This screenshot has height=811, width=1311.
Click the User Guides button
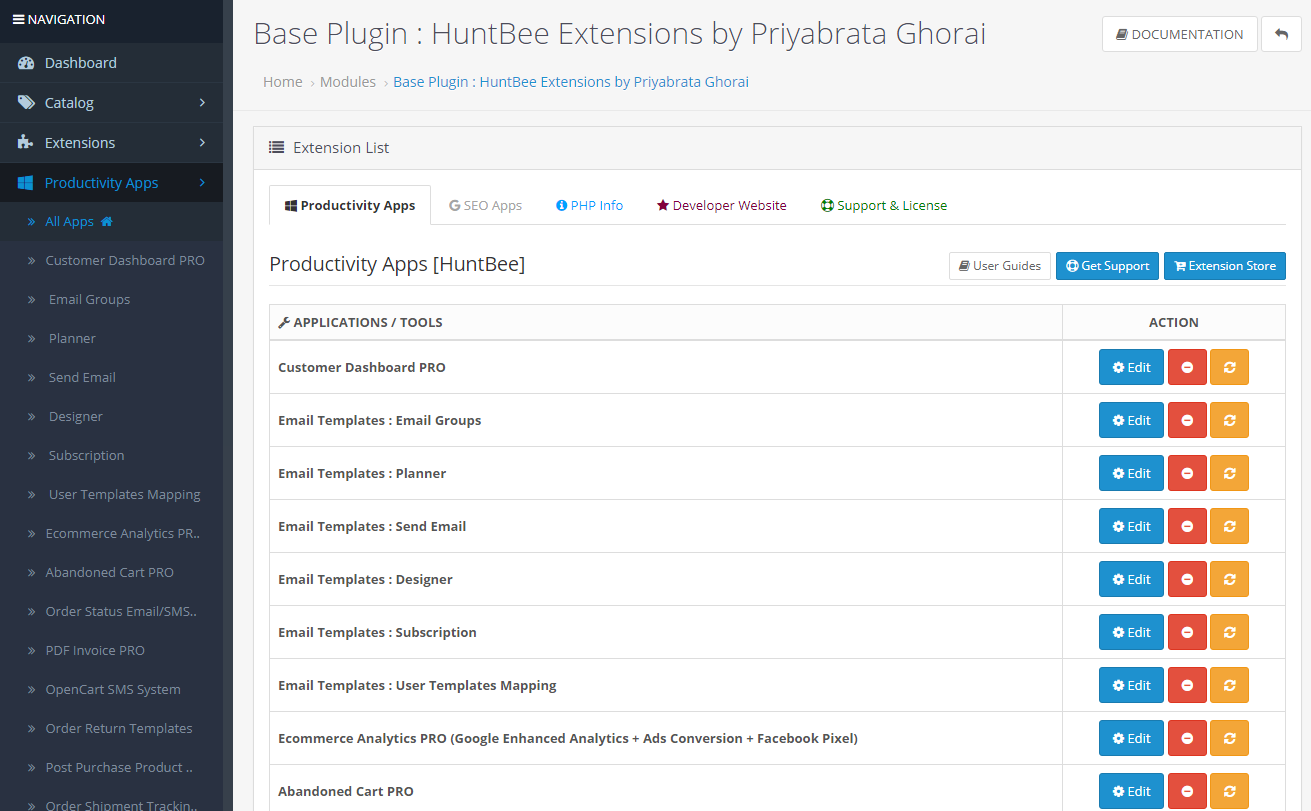coord(1000,266)
